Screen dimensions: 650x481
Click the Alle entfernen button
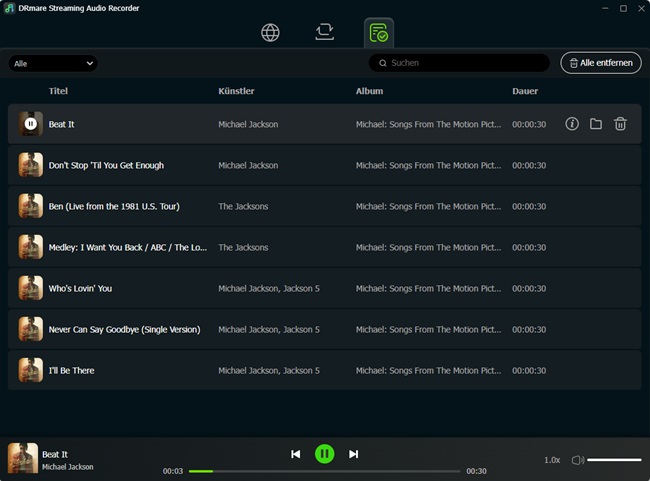tap(601, 63)
